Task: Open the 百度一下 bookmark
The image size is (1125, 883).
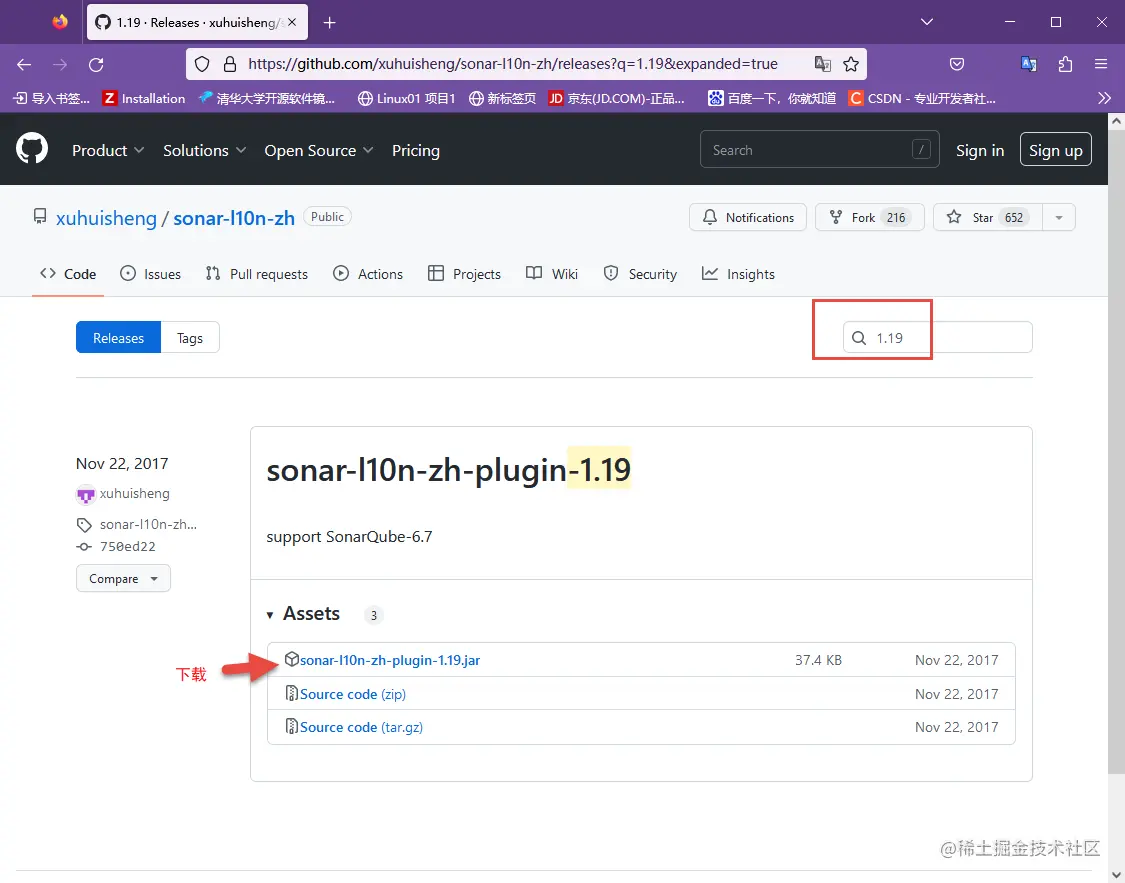Action: click(x=772, y=98)
